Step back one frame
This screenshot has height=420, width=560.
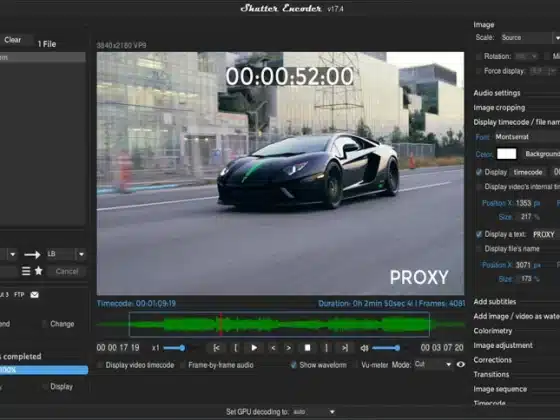click(273, 348)
